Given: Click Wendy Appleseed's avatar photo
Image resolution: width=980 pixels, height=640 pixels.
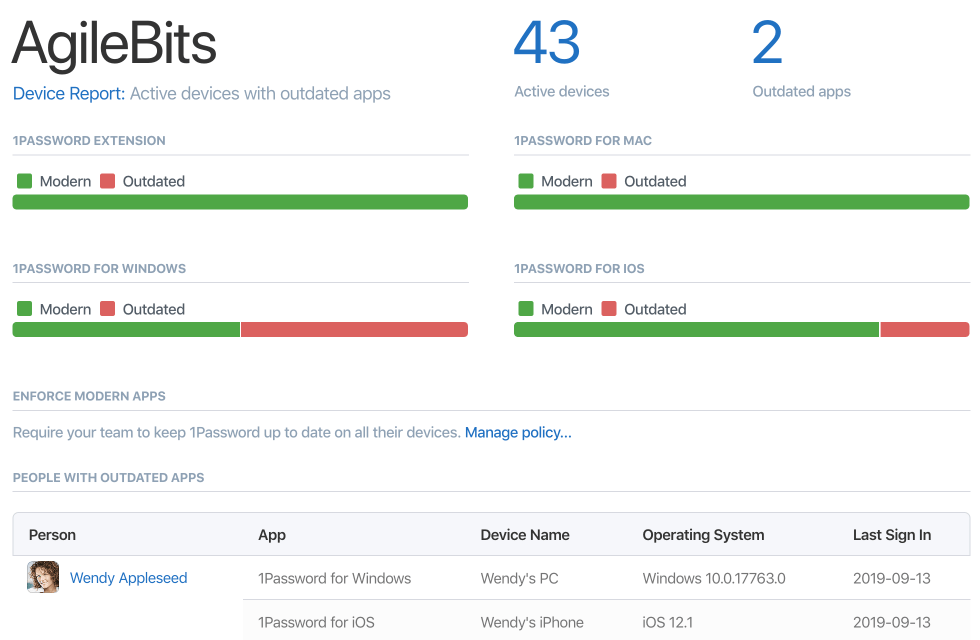Looking at the screenshot, I should 43,577.
